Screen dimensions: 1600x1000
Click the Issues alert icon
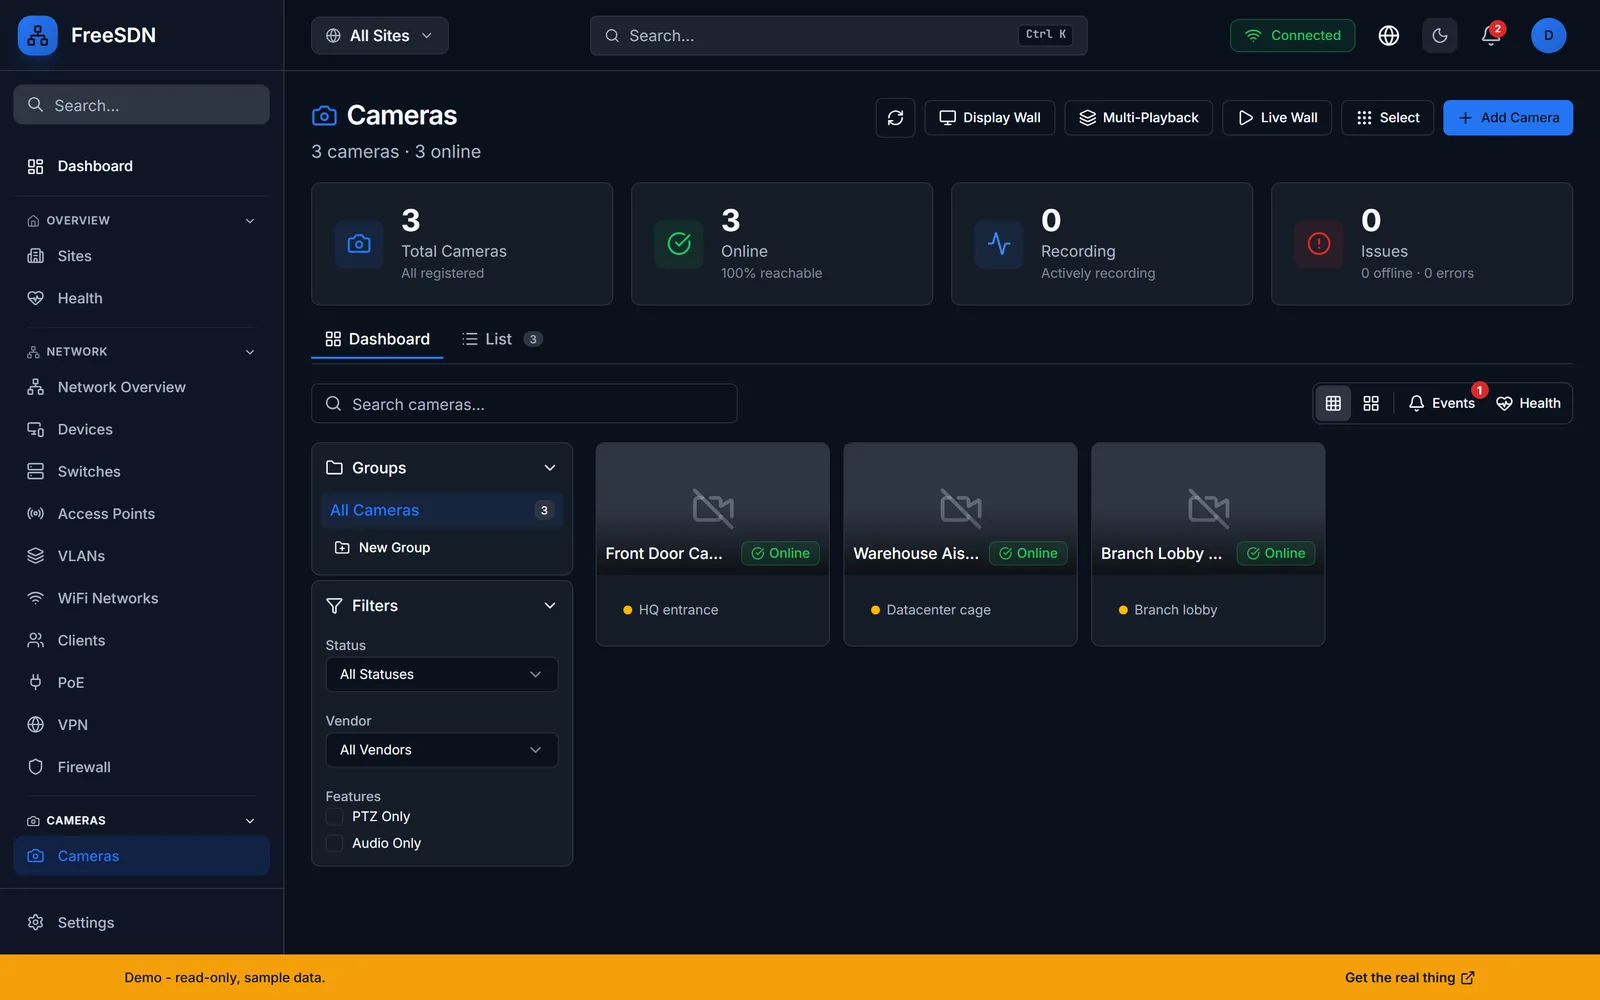pos(1319,244)
